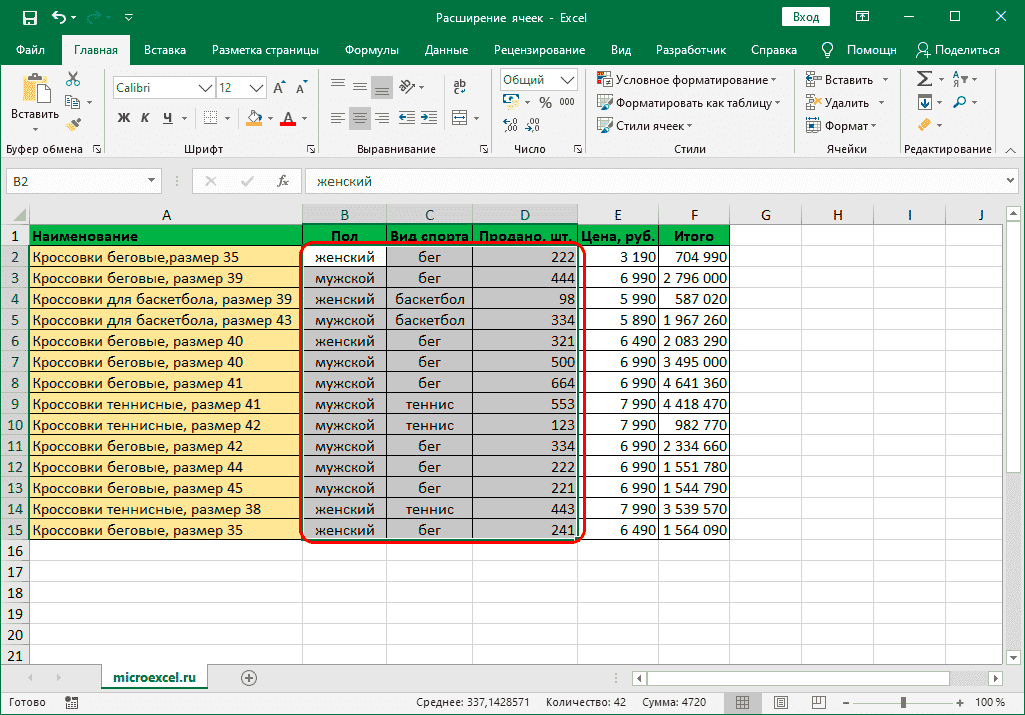The image size is (1025, 715).
Task: Apply bold formatting with the Ж icon
Action: click(124, 118)
